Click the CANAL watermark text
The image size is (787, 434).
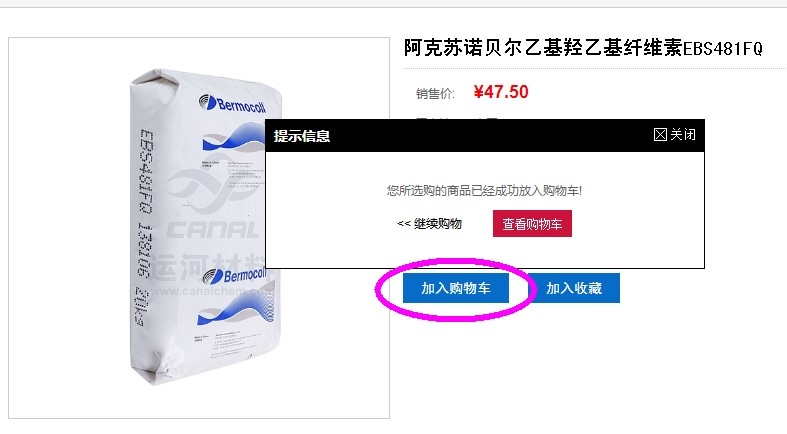pos(212,230)
